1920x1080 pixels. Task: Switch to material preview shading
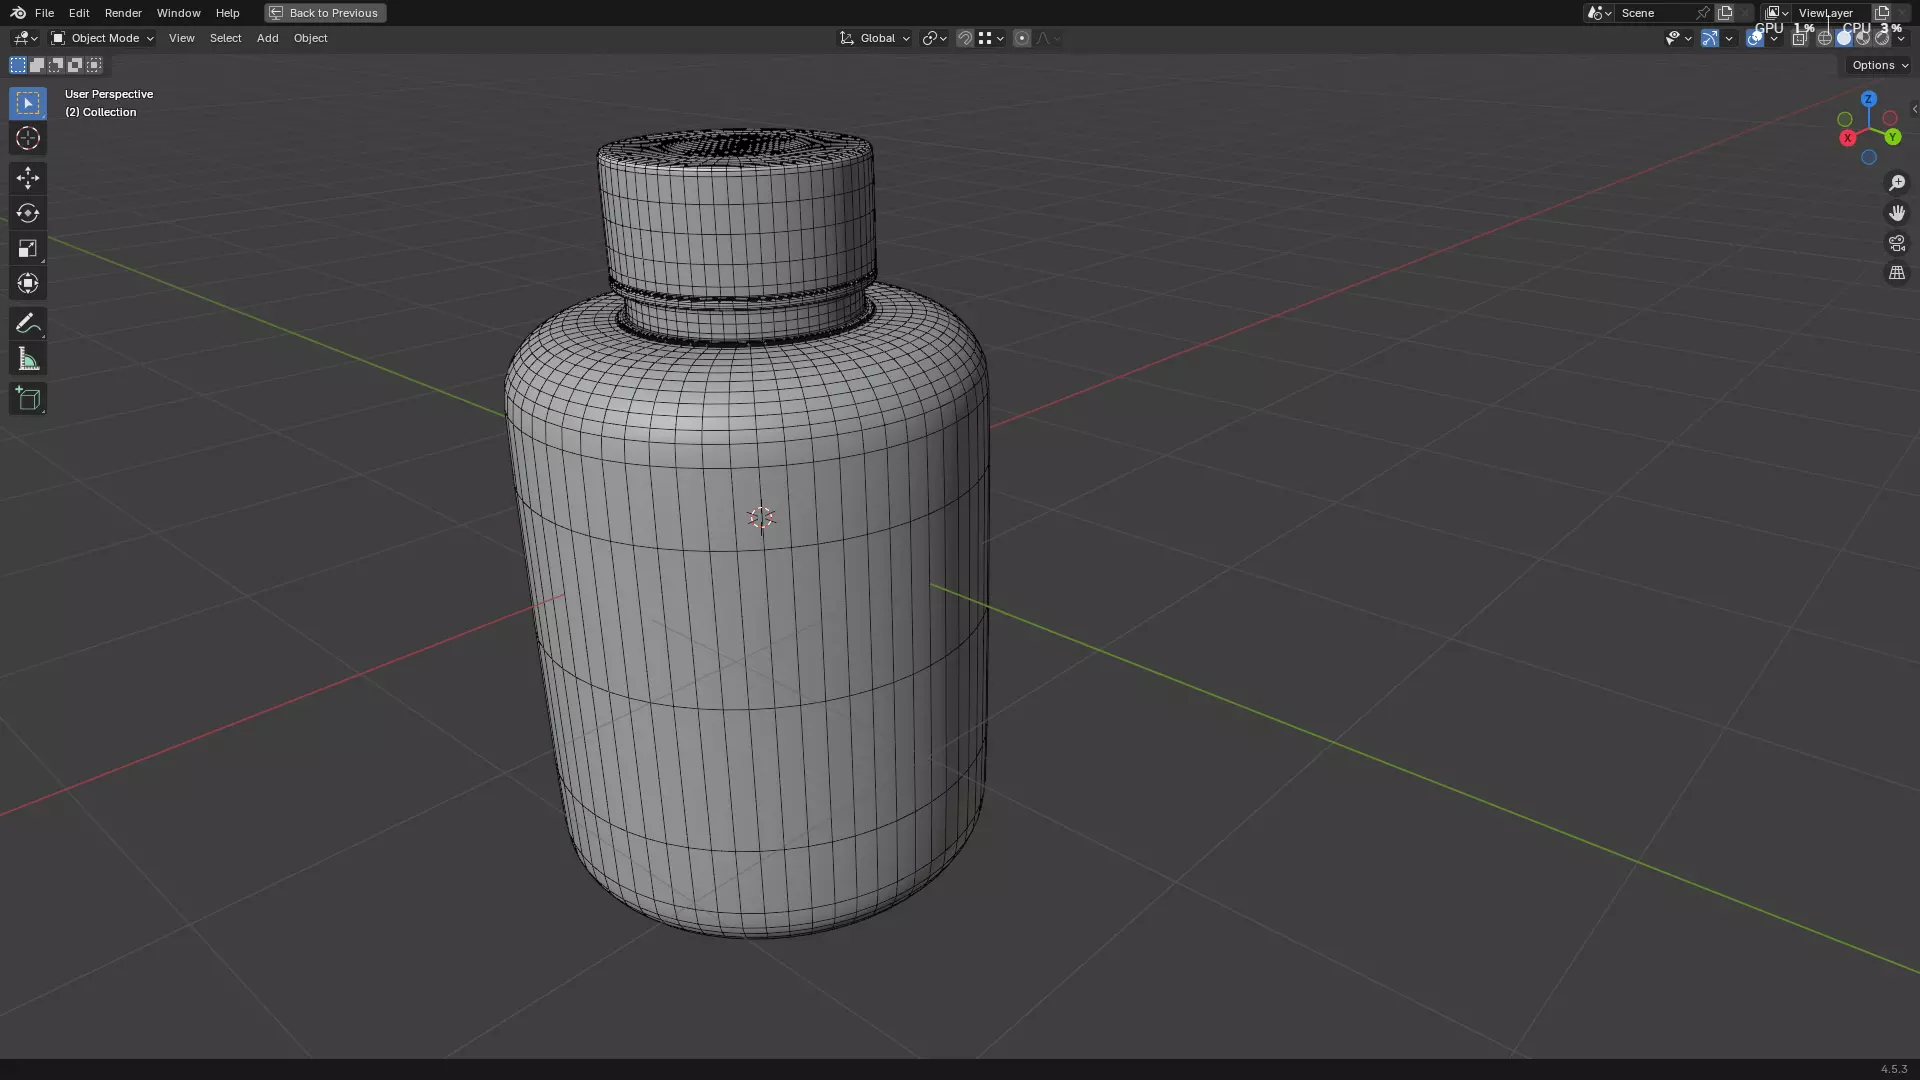pyautogui.click(x=1863, y=38)
